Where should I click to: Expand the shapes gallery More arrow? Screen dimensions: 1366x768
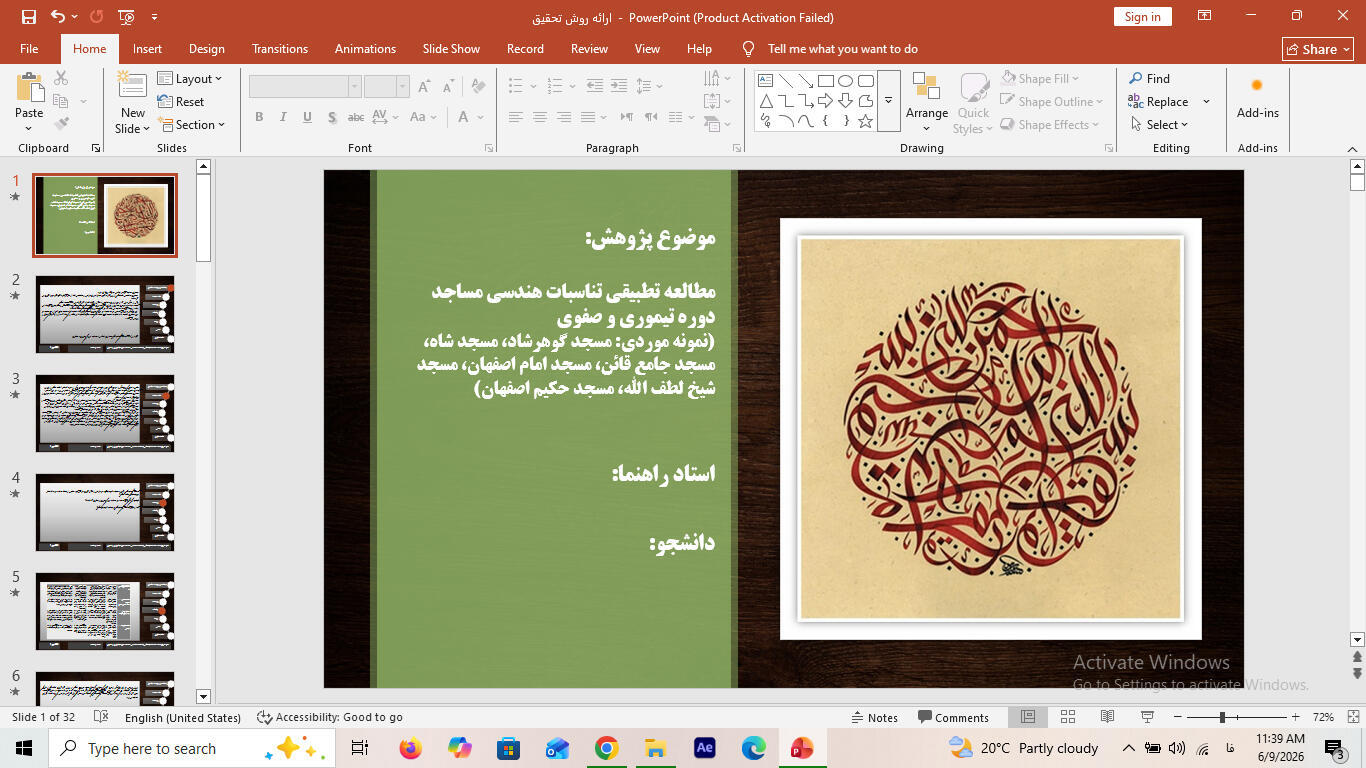tap(888, 101)
